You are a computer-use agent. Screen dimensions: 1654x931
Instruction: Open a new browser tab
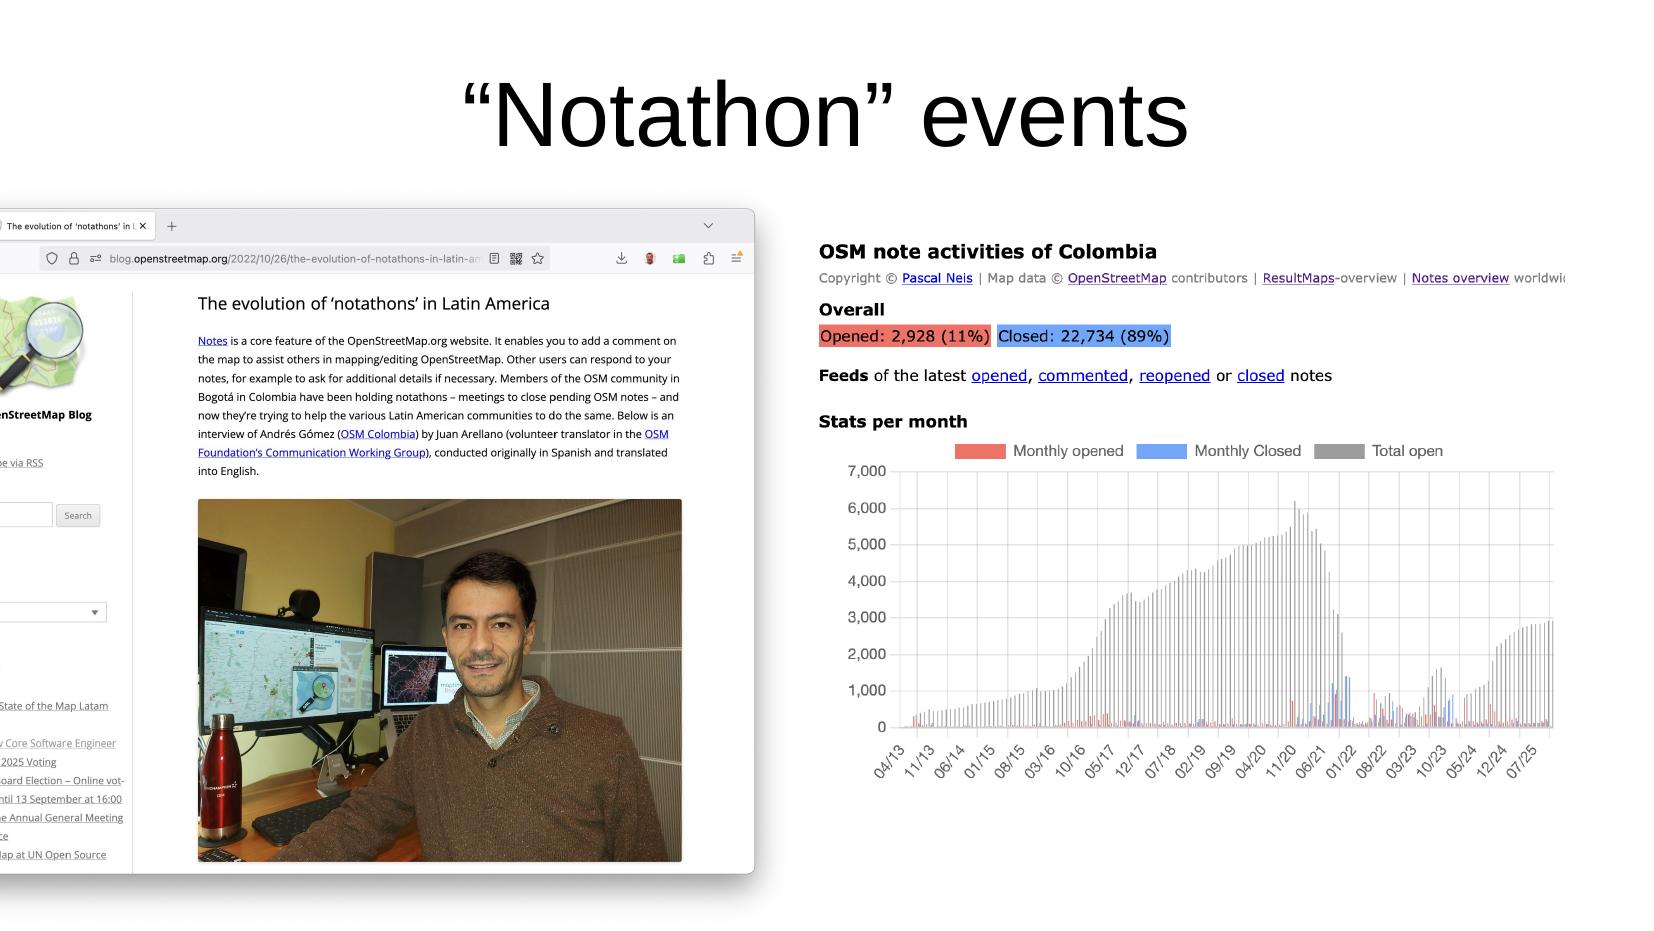click(172, 226)
